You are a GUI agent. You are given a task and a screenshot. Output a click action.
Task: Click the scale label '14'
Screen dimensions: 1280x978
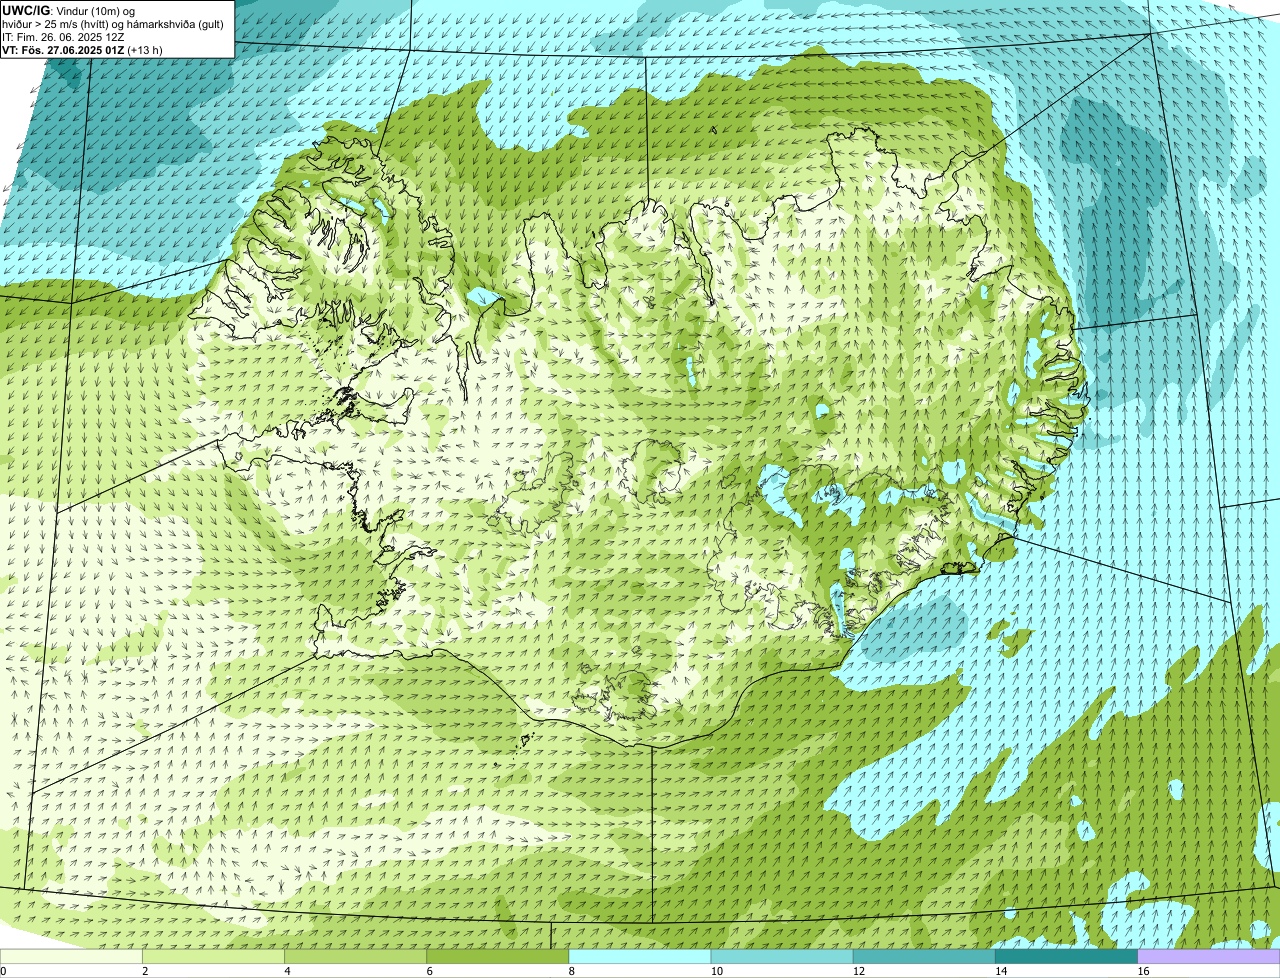click(1001, 971)
